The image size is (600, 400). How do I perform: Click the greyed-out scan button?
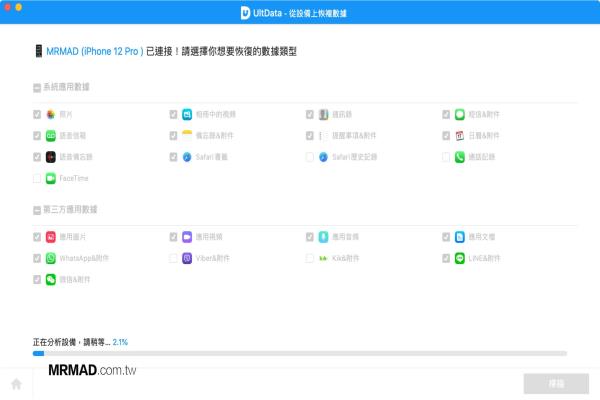[556, 384]
